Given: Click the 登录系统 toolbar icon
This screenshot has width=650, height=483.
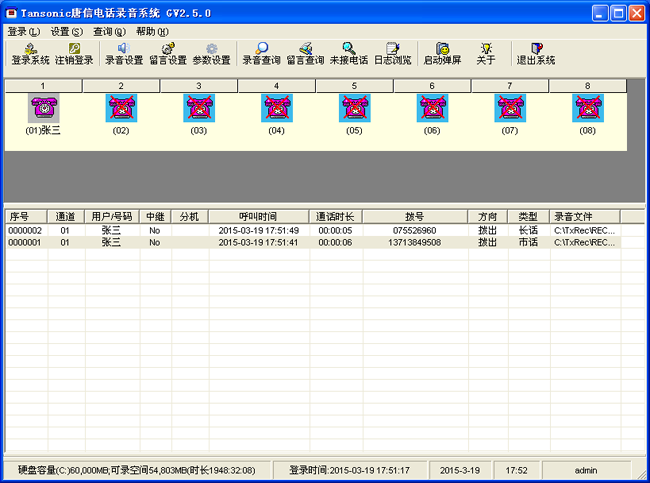Looking at the screenshot, I should (x=30, y=53).
